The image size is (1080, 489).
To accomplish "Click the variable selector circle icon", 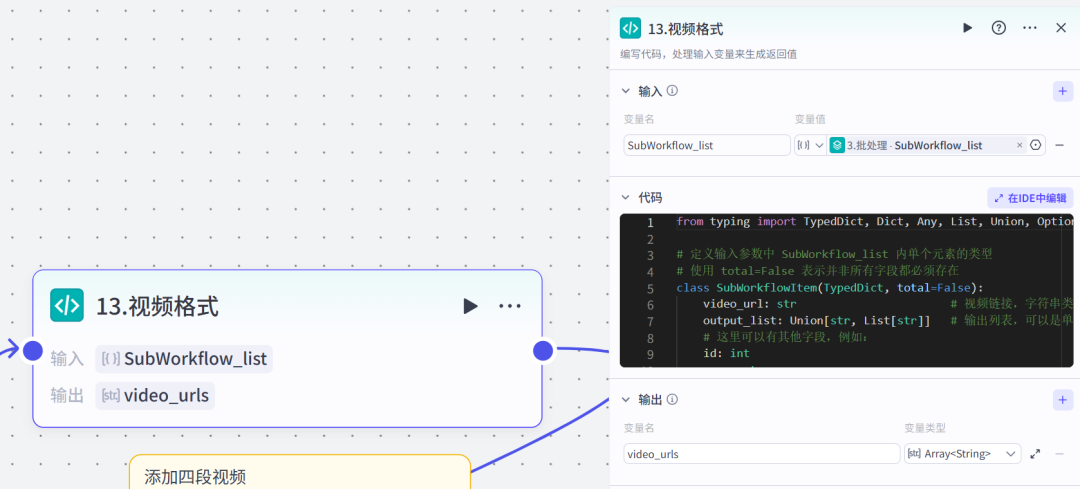I will click(x=1035, y=145).
